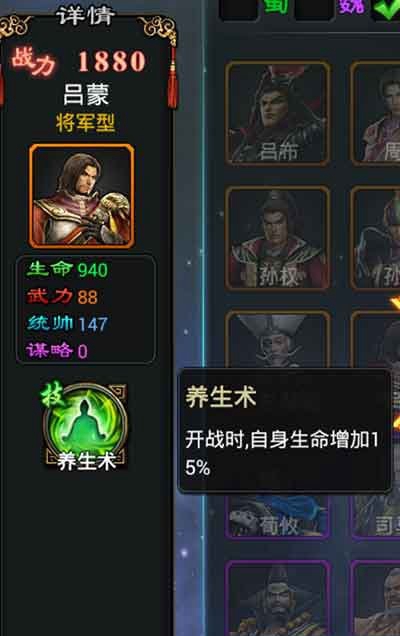400x636 pixels.
Task: Tap the 生命 940 stat line
Action: [x=67, y=270]
